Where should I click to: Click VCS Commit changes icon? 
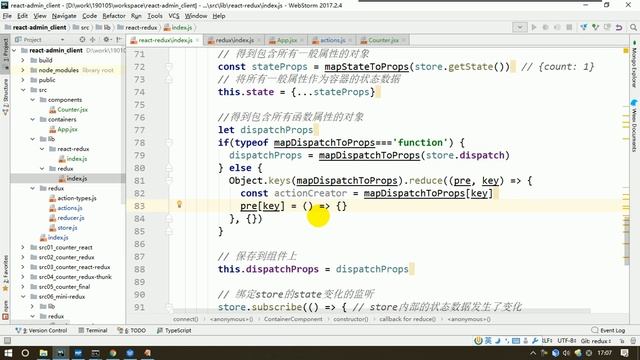[x=596, y=27]
